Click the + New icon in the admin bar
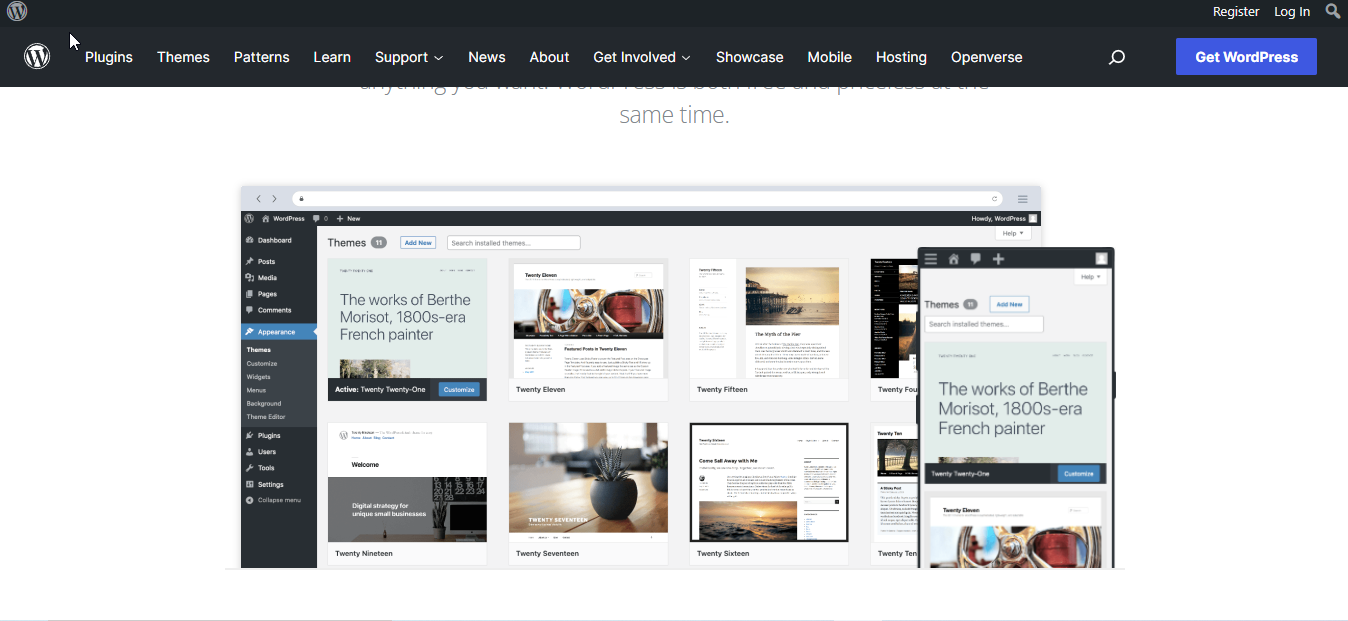Screen dimensions: 1348x621 [339, 218]
